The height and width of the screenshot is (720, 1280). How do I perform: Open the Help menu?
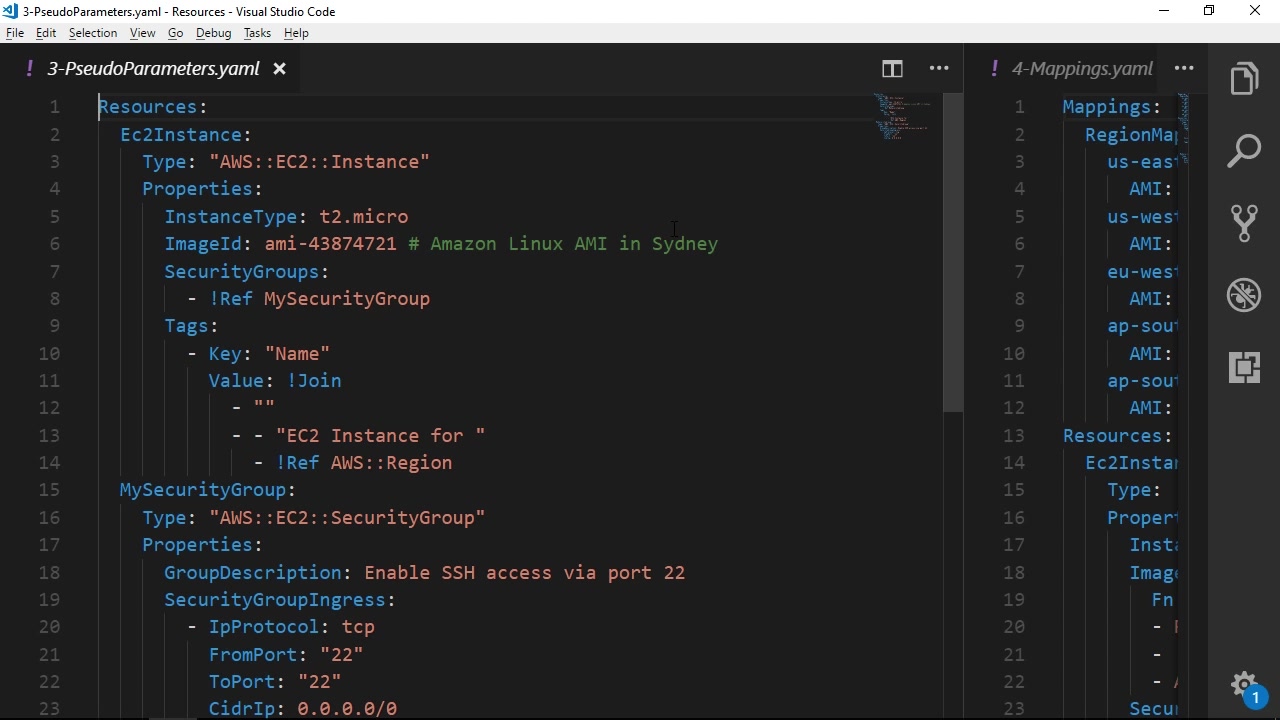[296, 33]
